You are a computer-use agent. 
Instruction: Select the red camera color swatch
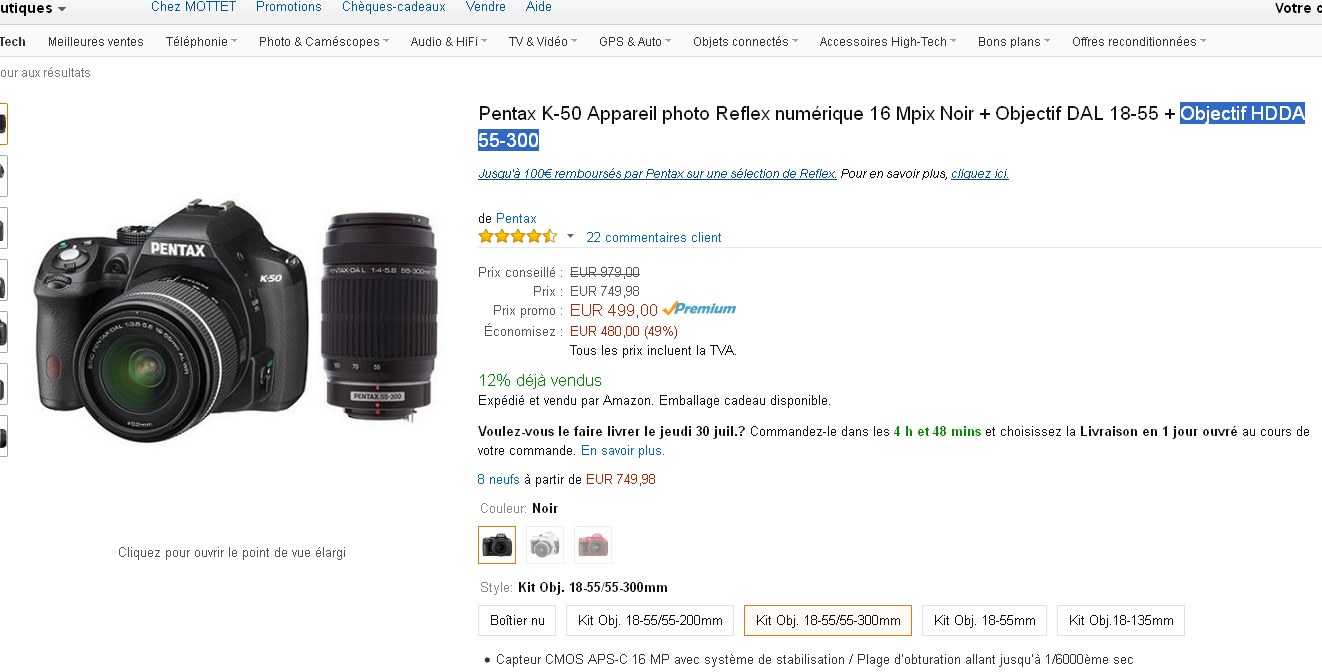pos(593,545)
